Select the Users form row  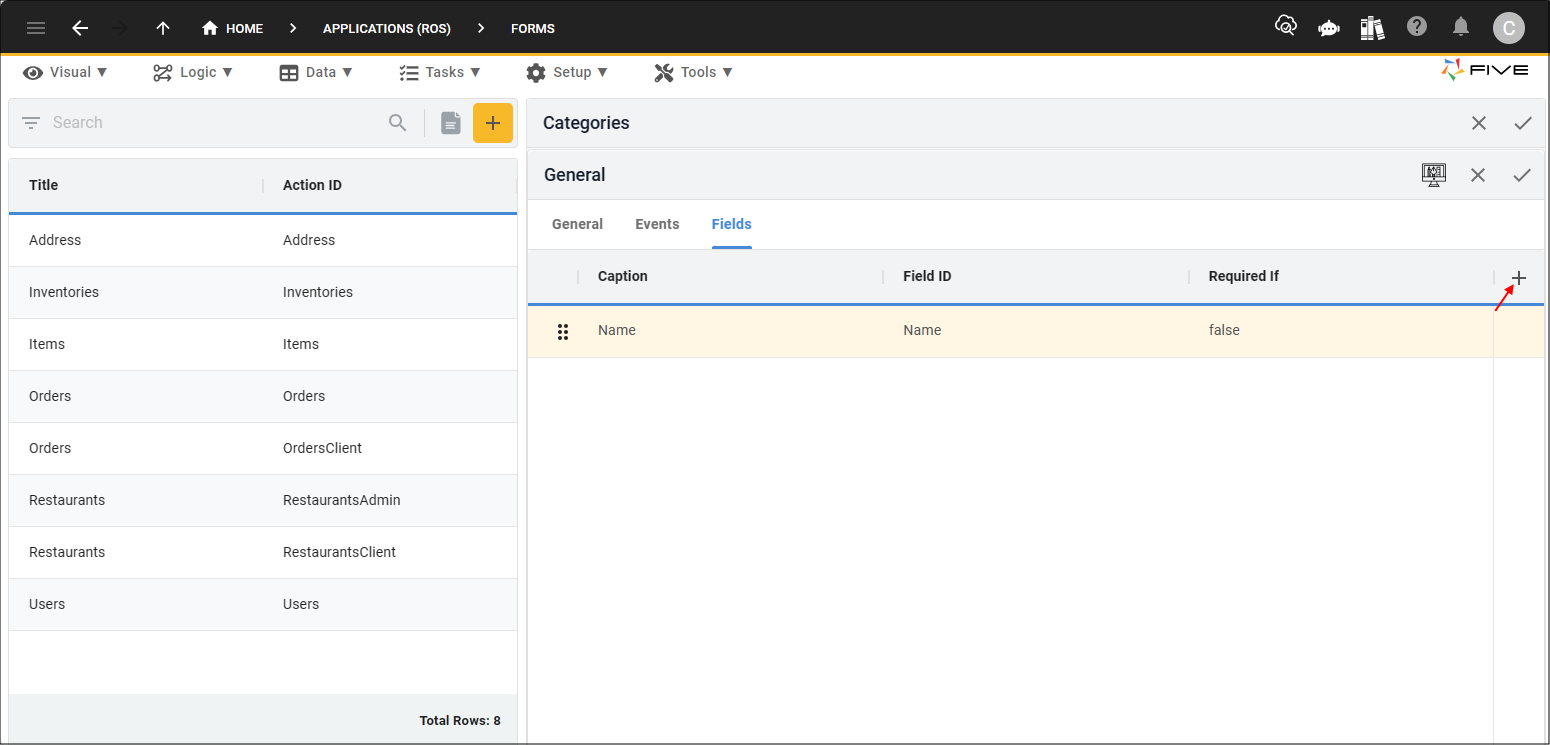[263, 604]
